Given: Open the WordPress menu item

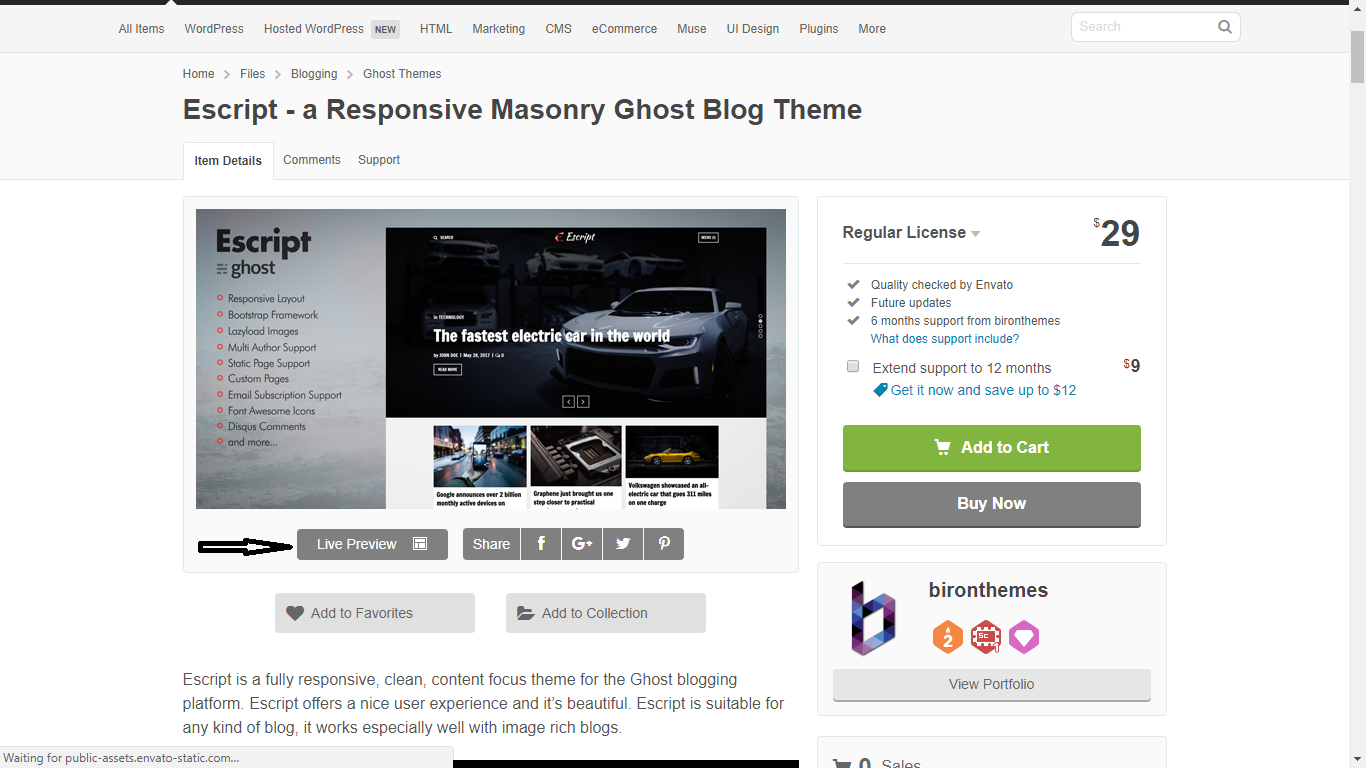Looking at the screenshot, I should pyautogui.click(x=214, y=29).
